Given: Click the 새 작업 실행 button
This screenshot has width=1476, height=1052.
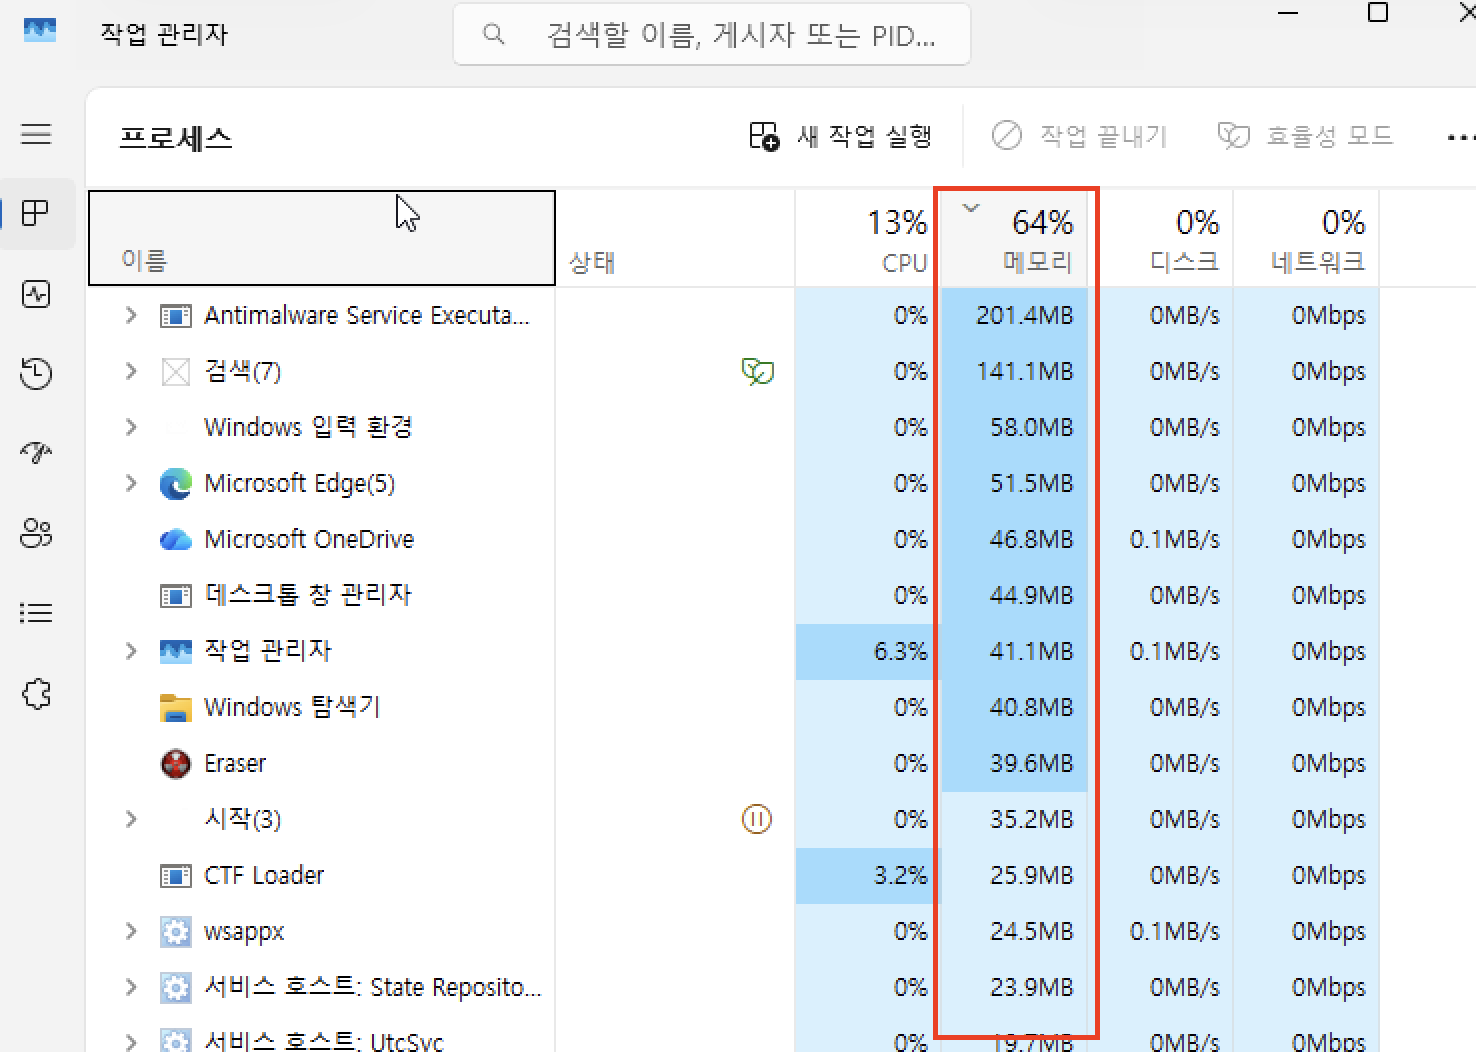Looking at the screenshot, I should point(843,136).
